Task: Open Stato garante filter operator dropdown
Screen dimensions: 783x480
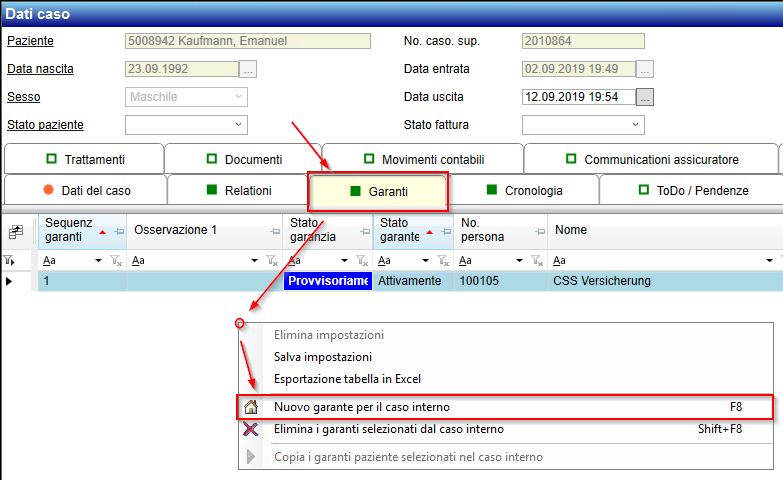Action: click(x=425, y=260)
